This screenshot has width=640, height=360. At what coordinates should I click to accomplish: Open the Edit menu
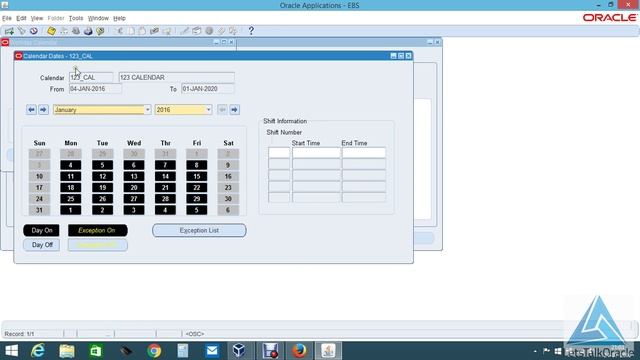21,18
